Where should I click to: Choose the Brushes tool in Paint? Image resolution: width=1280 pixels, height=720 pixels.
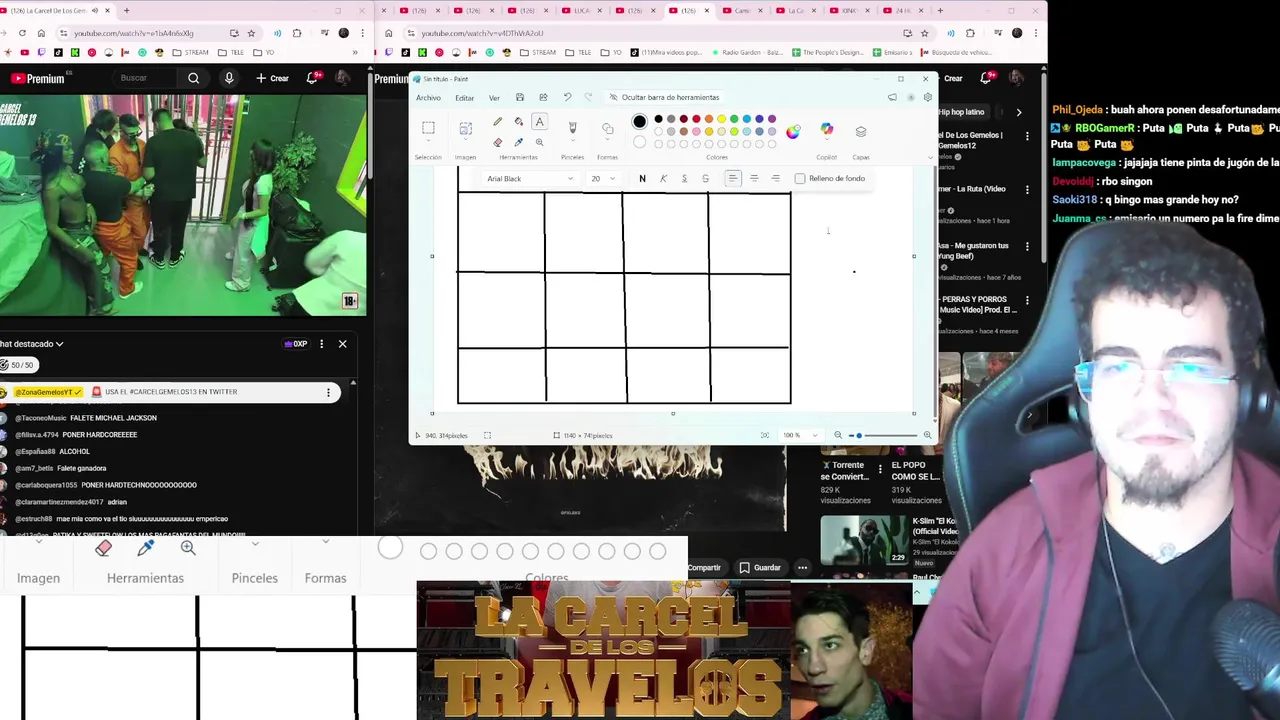[572, 128]
